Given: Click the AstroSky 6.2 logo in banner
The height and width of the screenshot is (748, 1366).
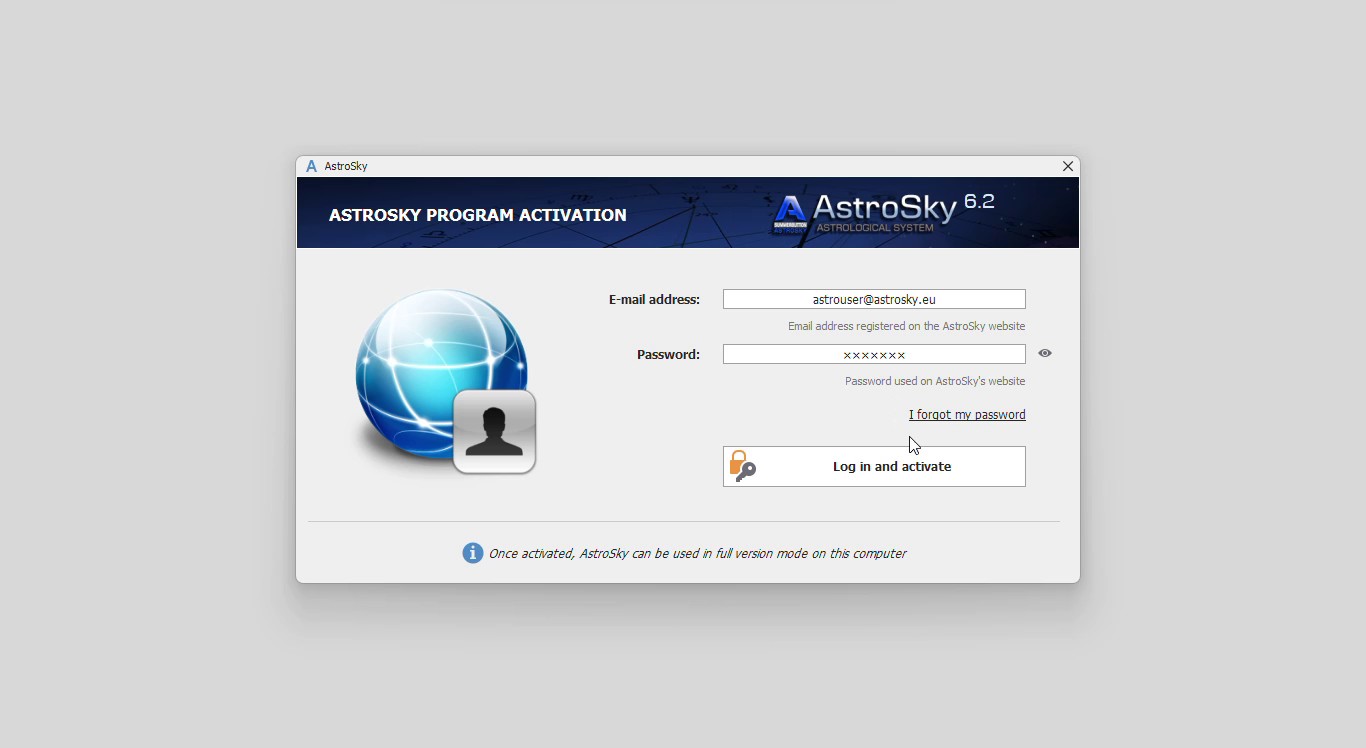Looking at the screenshot, I should click(x=884, y=213).
